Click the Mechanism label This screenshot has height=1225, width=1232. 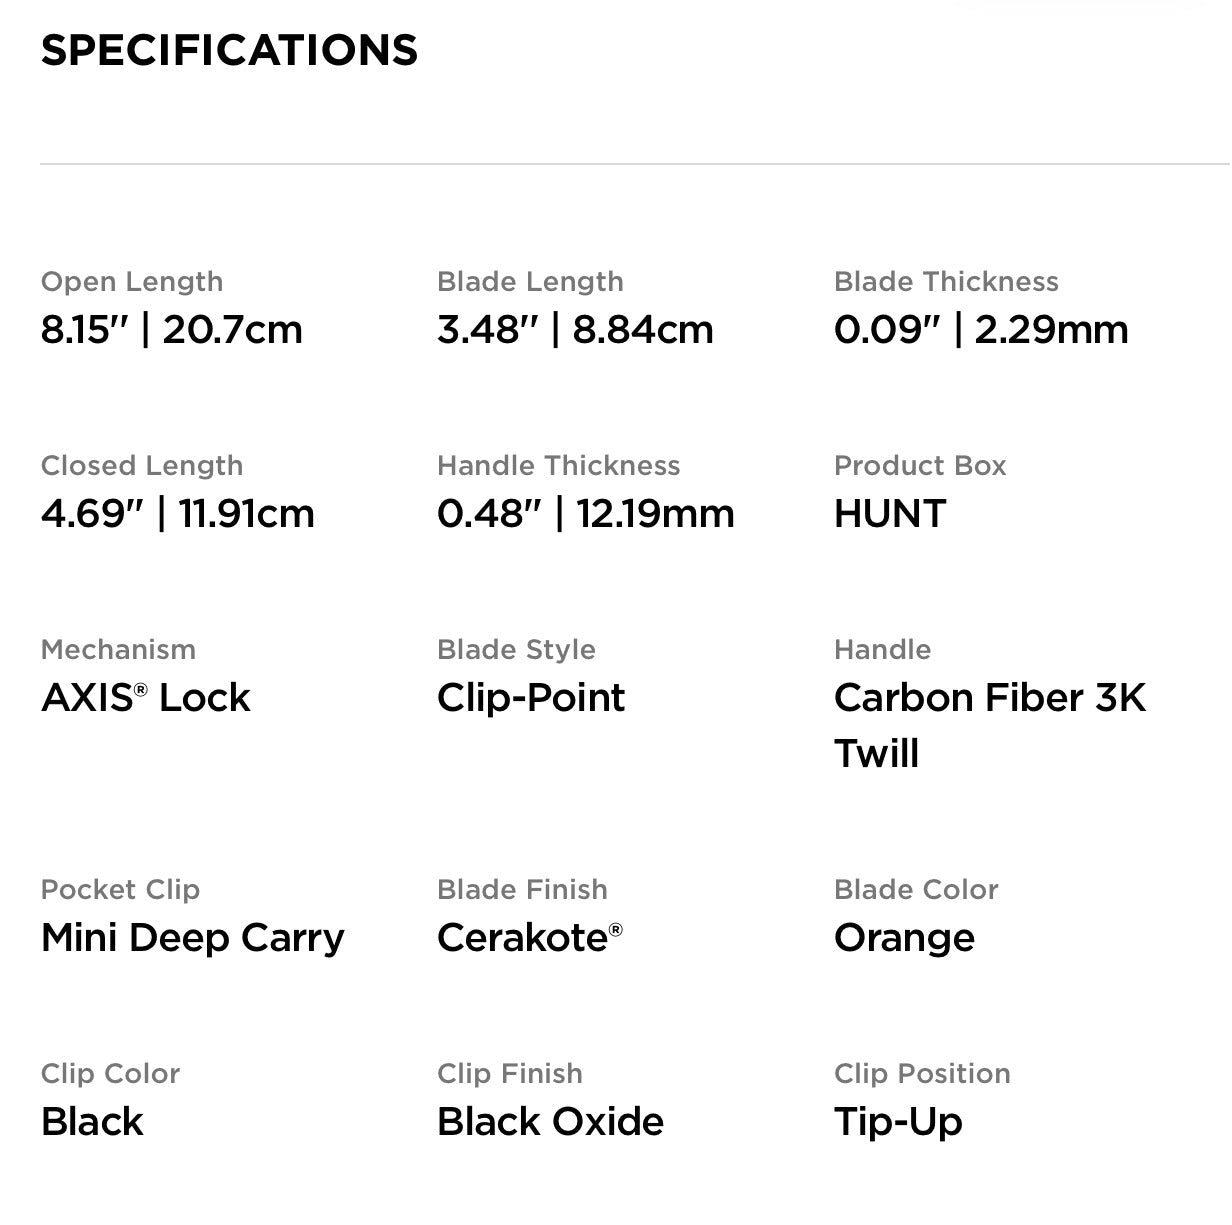click(x=118, y=649)
